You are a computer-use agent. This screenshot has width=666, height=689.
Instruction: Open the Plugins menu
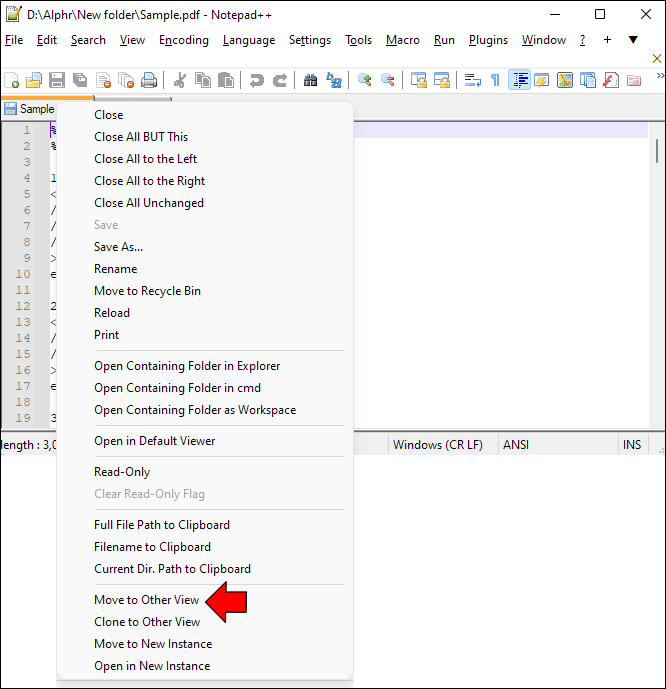coord(488,40)
